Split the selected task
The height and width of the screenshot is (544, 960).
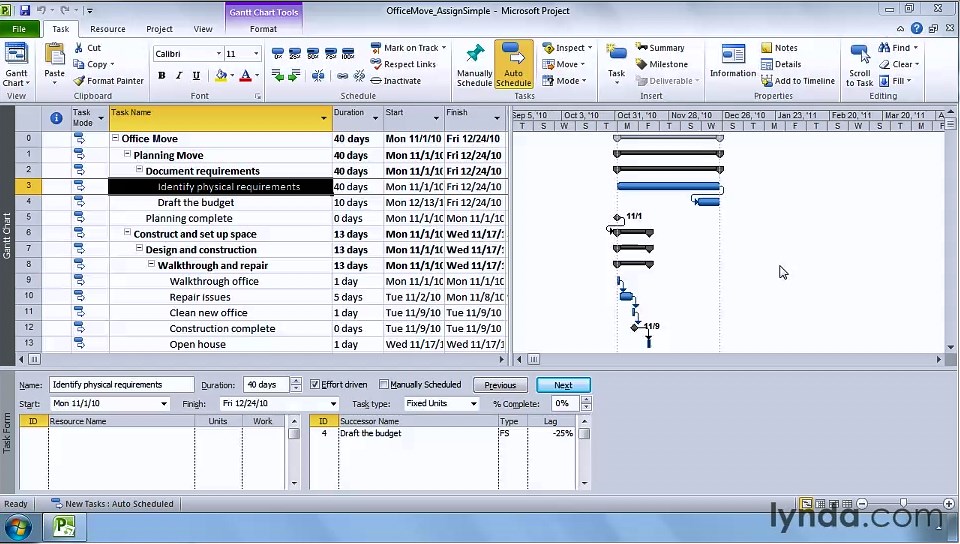318,75
